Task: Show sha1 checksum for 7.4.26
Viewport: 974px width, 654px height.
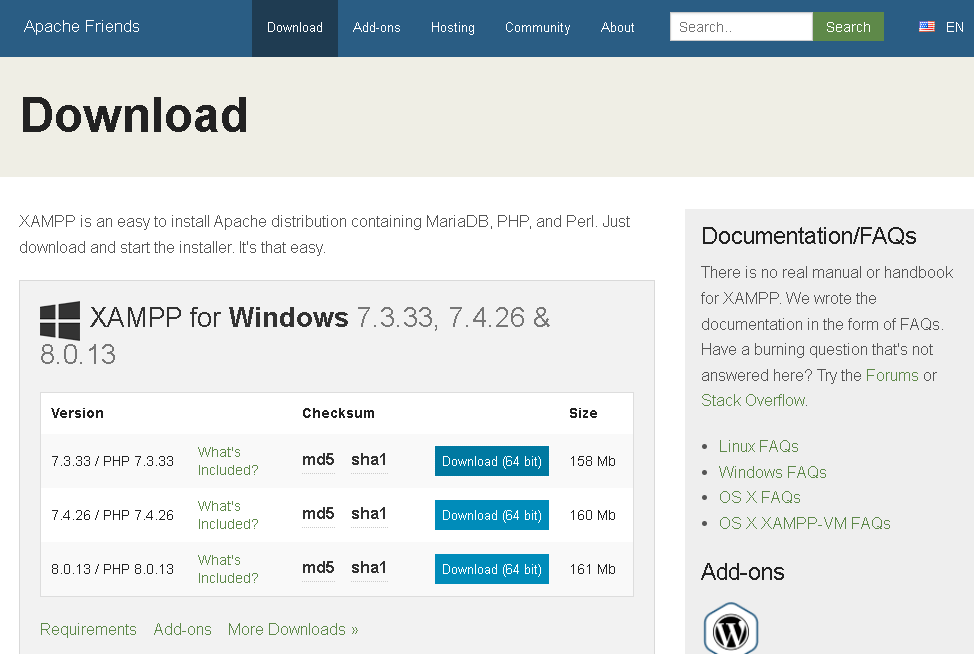Action: pyautogui.click(x=369, y=514)
